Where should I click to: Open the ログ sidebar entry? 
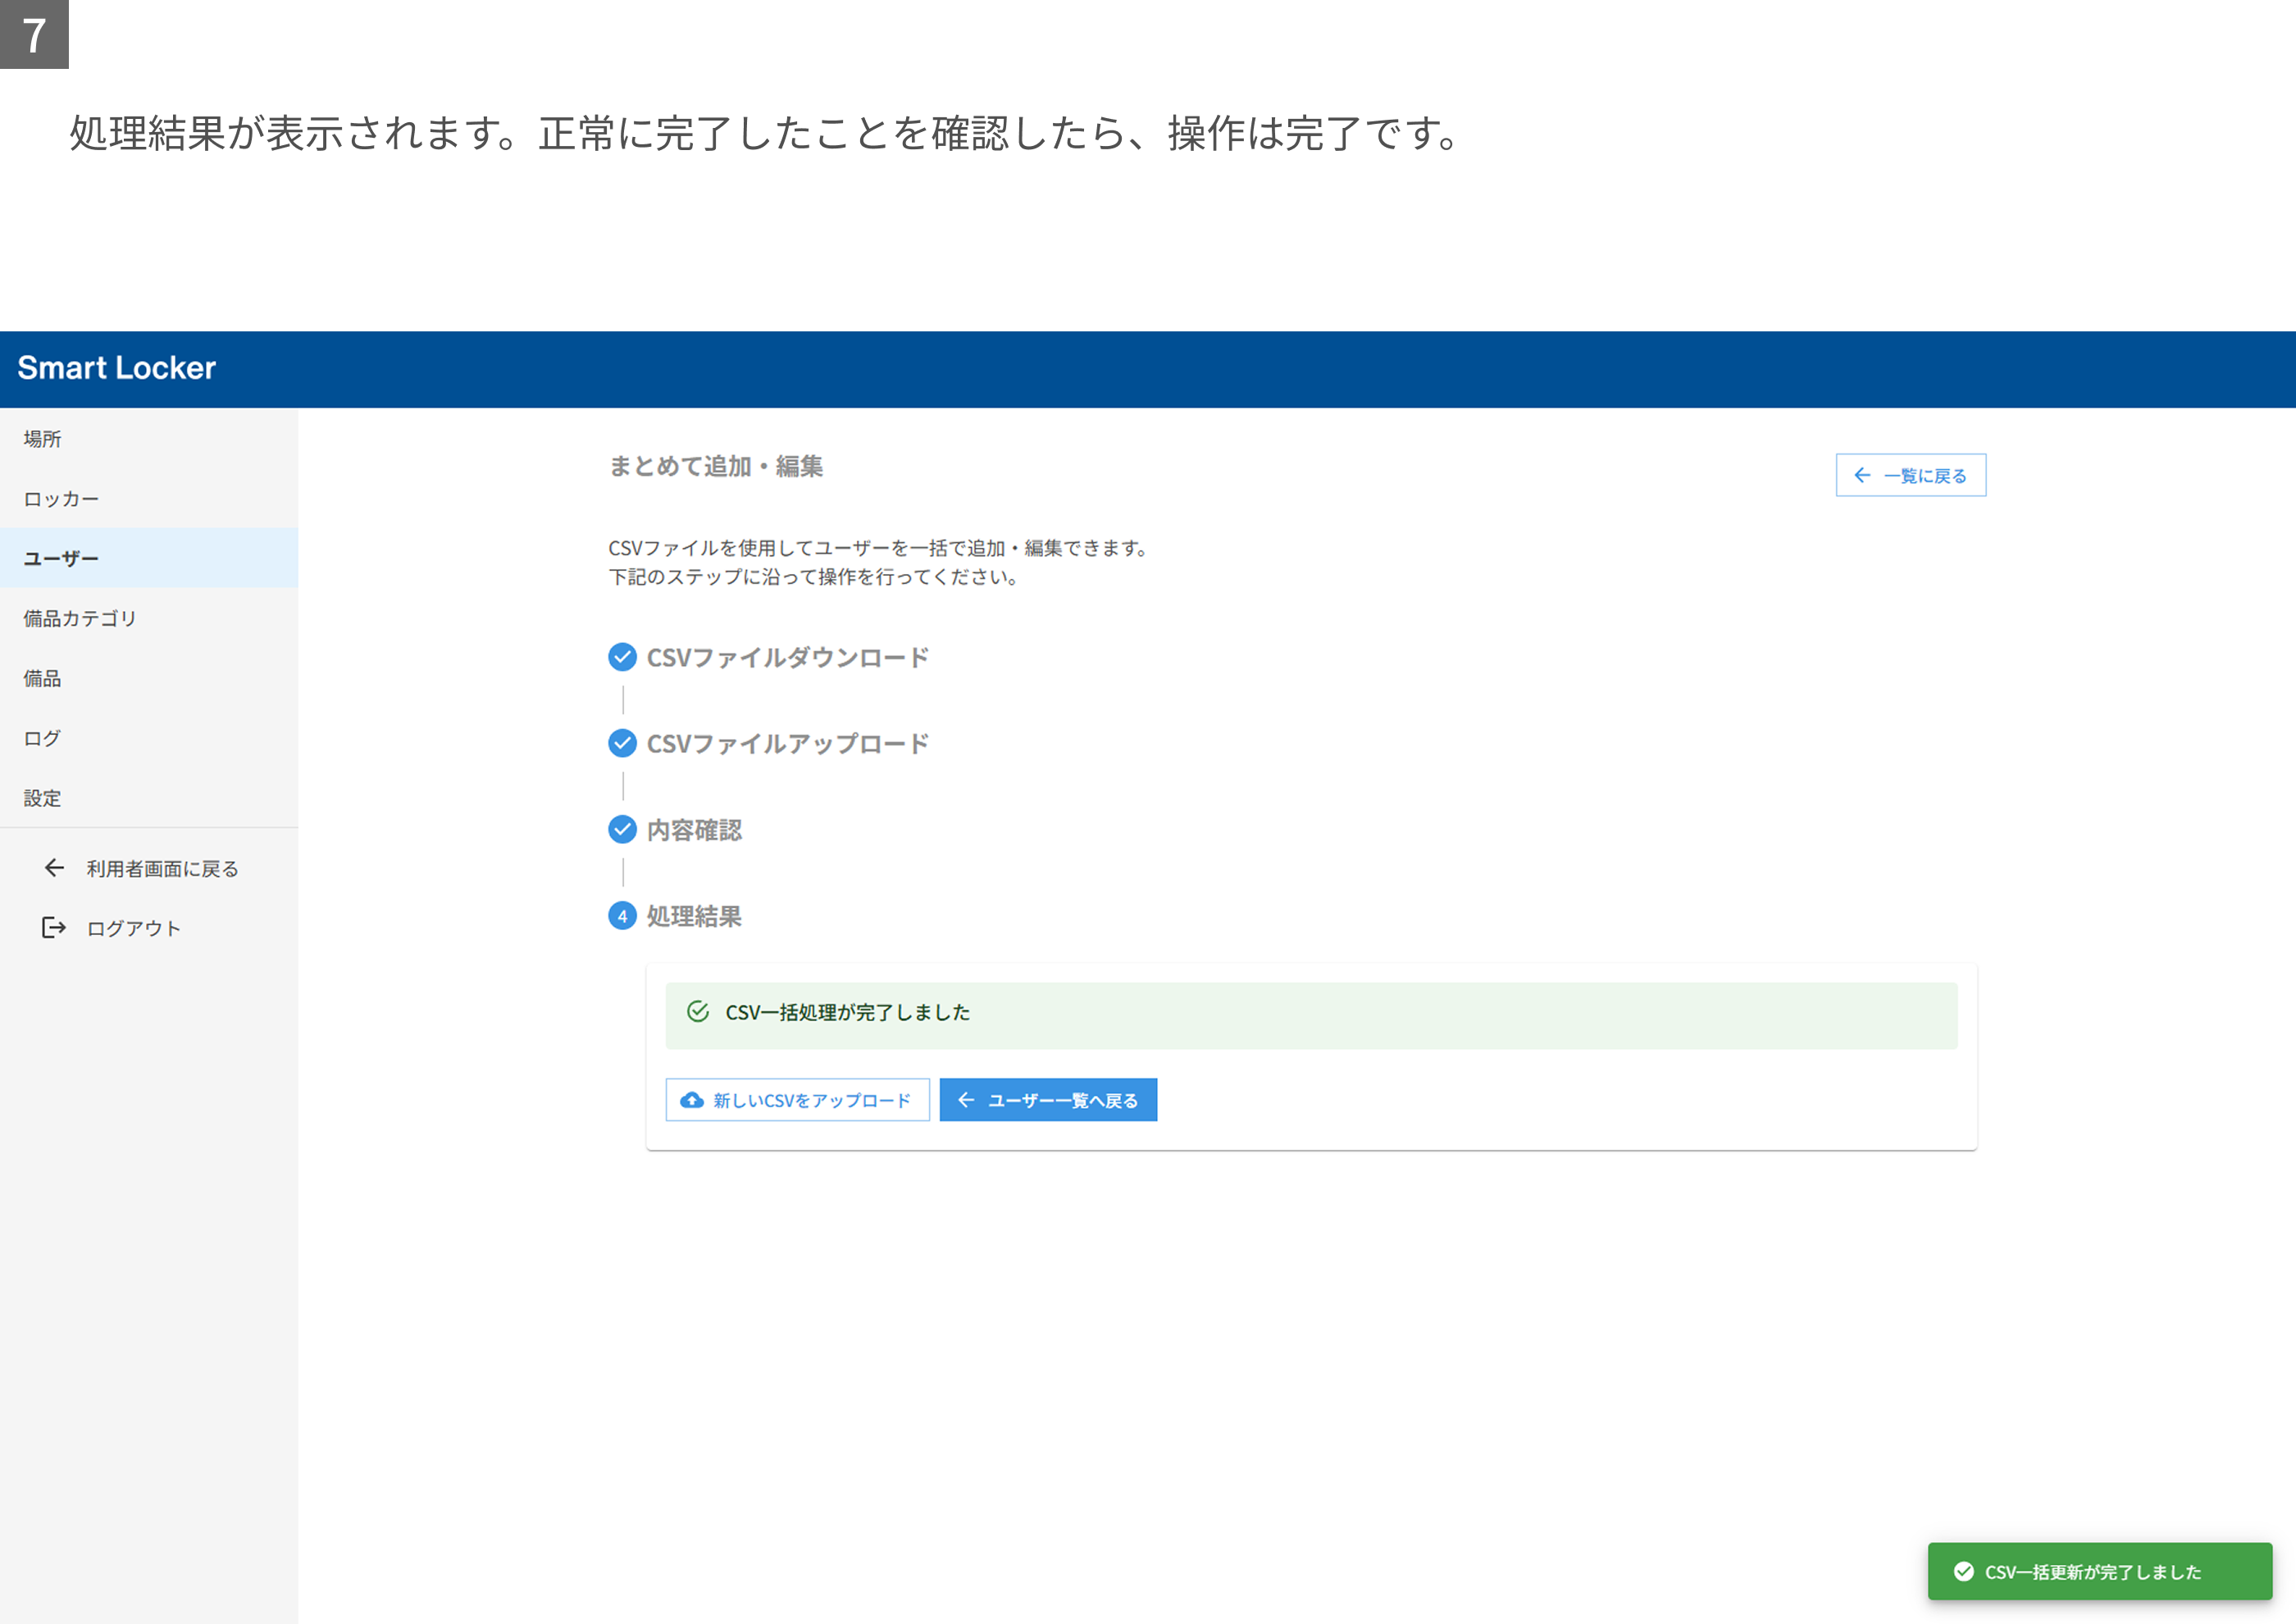tap(149, 738)
